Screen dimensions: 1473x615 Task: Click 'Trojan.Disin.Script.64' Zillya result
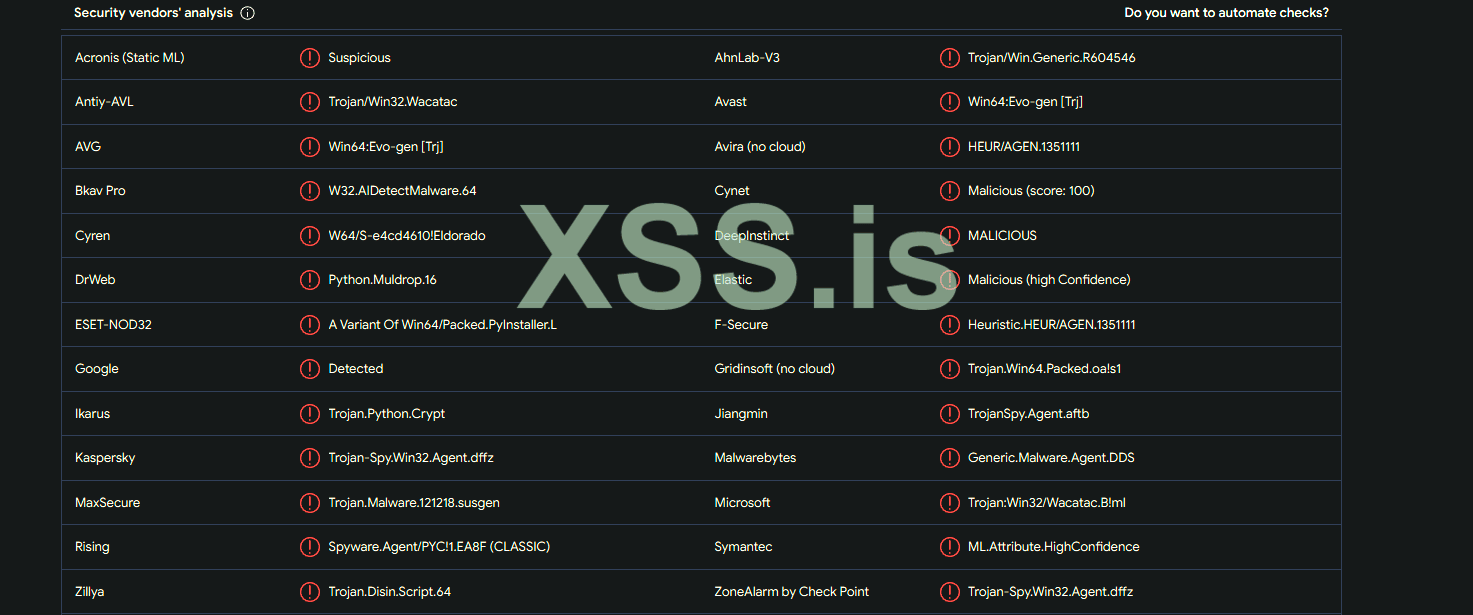click(390, 592)
